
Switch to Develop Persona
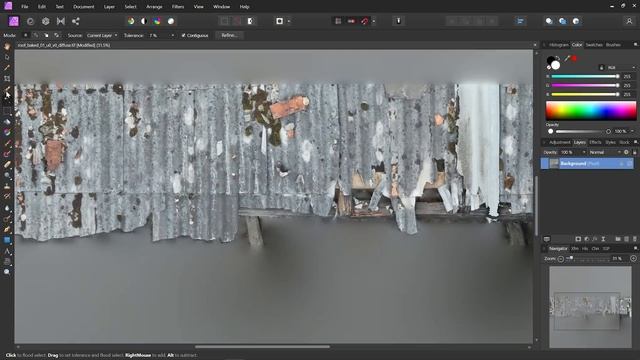[46, 21]
